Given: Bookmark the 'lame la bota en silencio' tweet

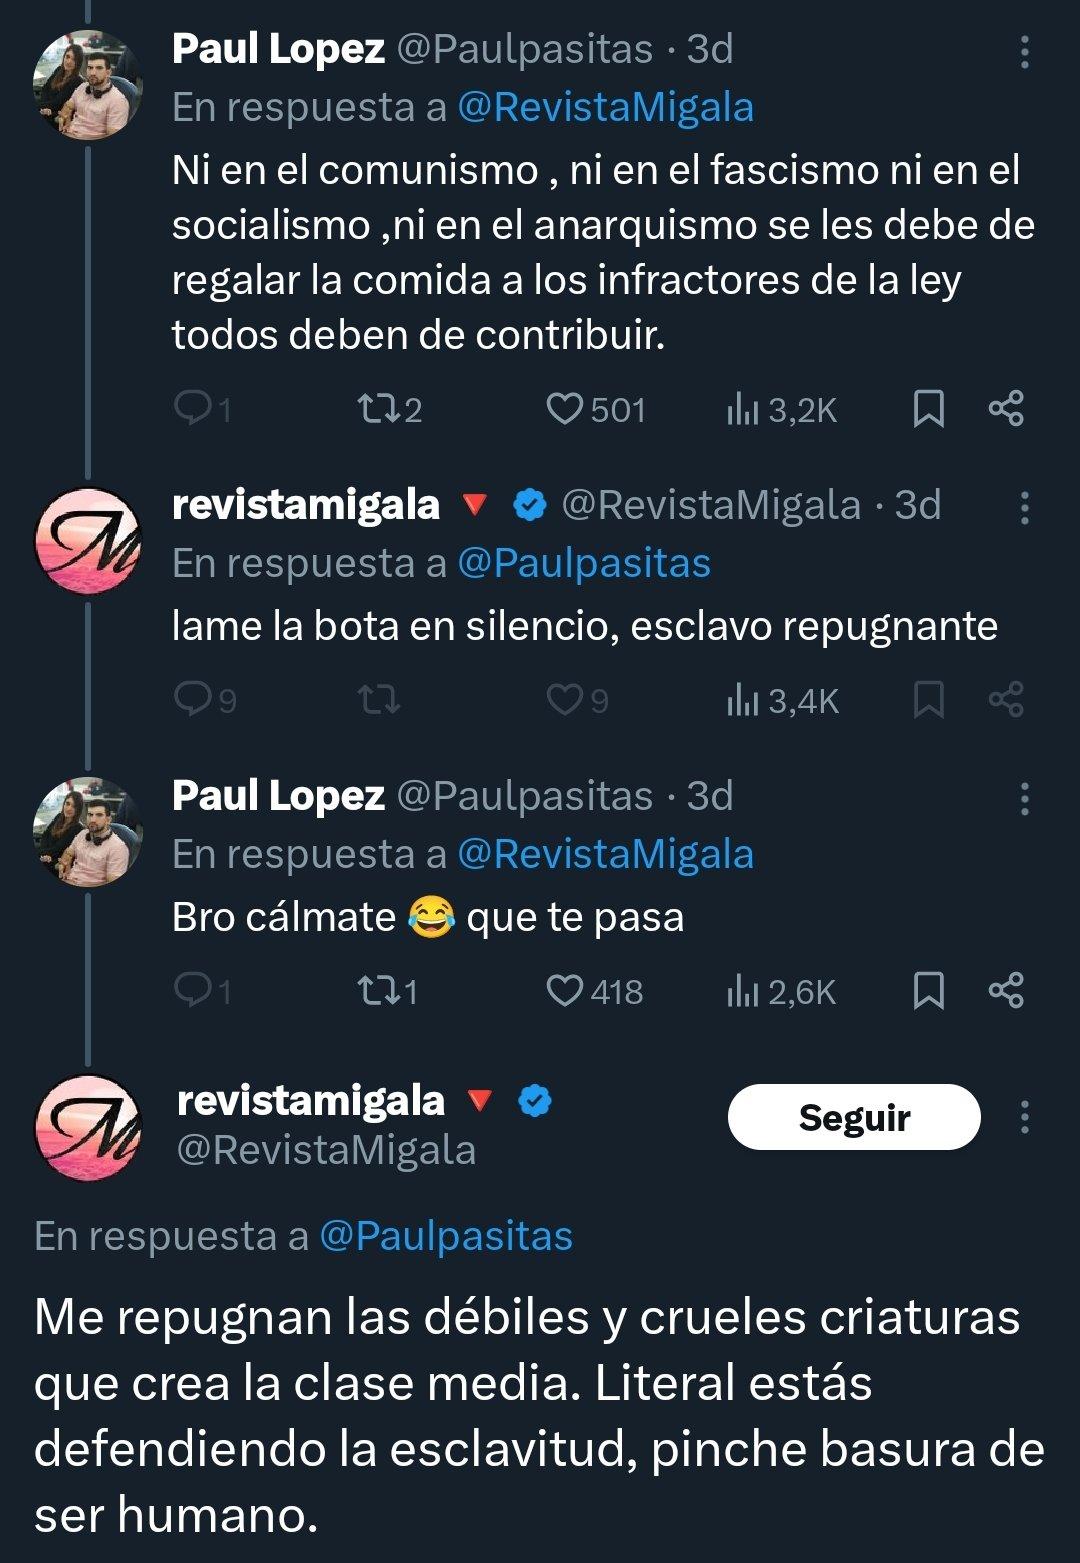Looking at the screenshot, I should point(929,700).
